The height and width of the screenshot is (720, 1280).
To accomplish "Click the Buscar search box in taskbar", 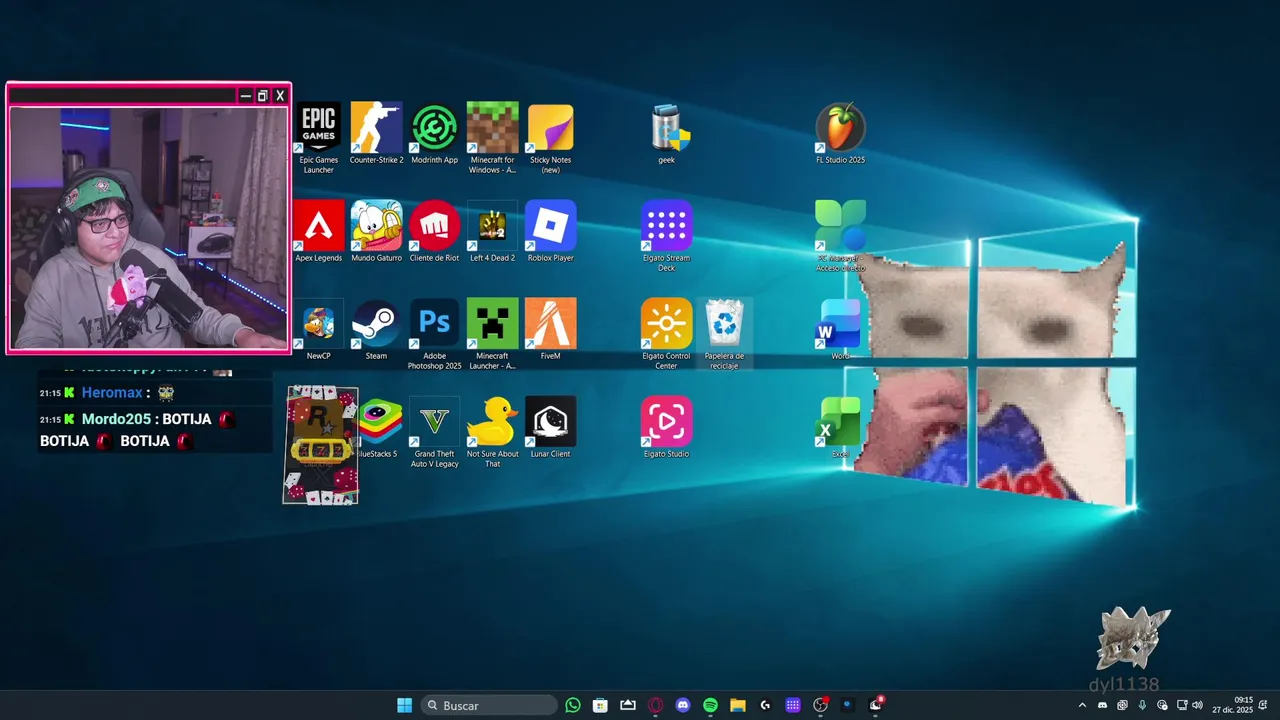I will coord(489,705).
